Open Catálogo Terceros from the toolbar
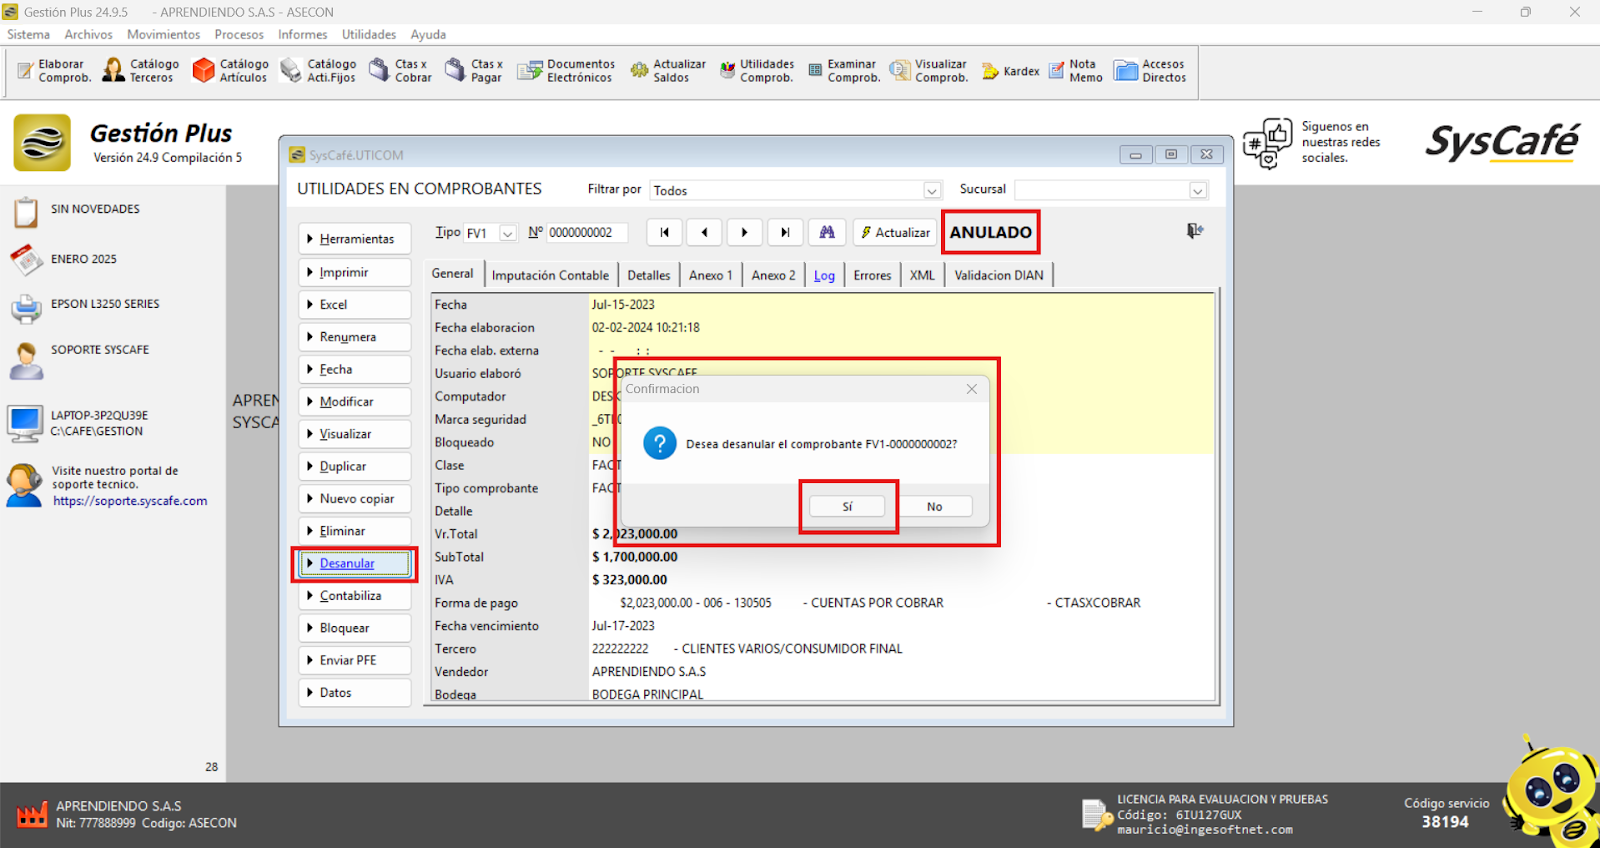Viewport: 1600px width, 848px height. point(140,70)
